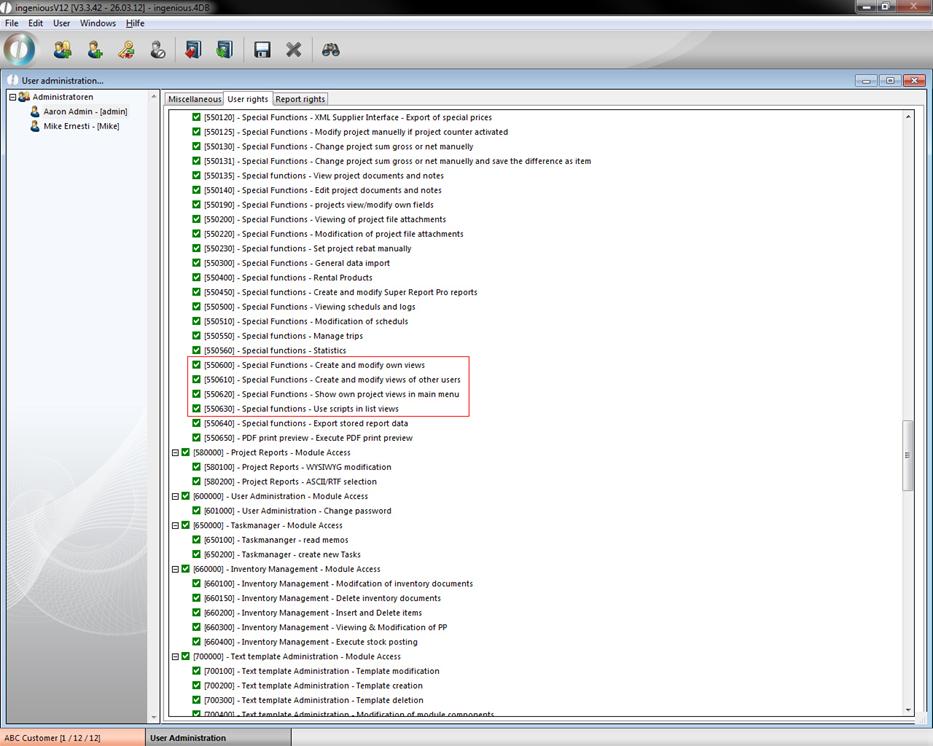Click the book icon with red arrow
Screen dimensions: 933x746
pos(192,49)
